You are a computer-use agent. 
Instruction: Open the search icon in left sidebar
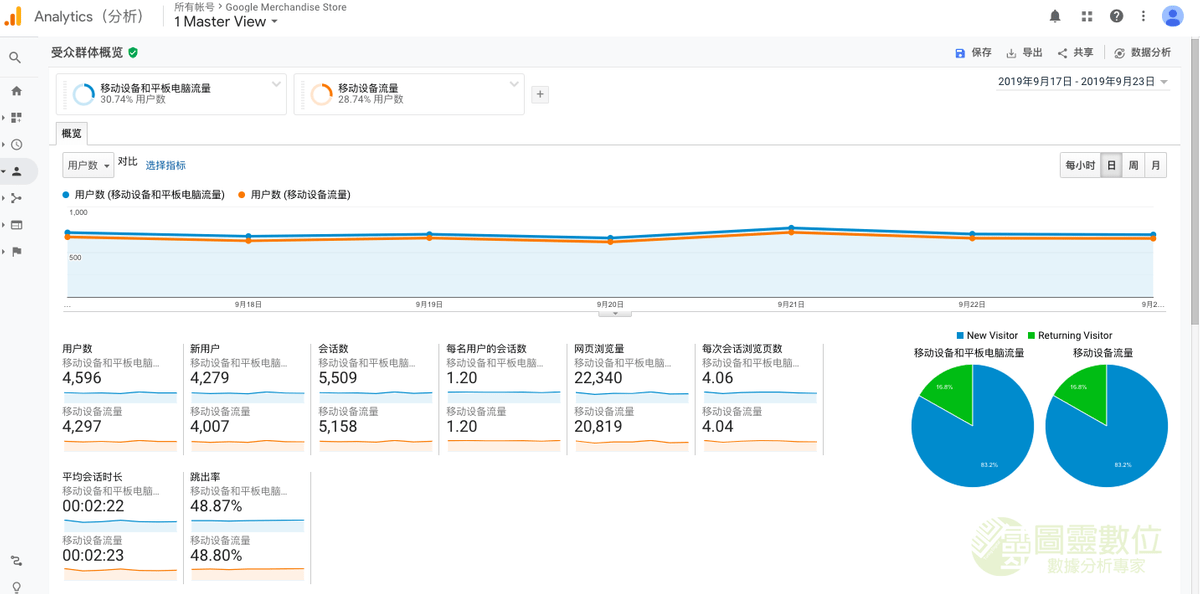[x=15, y=58]
